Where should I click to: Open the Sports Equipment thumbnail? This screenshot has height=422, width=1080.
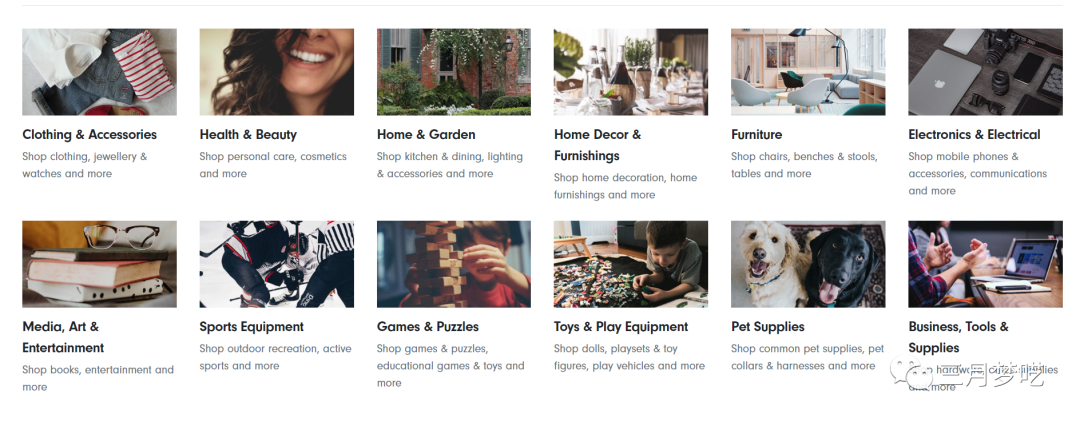(276, 264)
